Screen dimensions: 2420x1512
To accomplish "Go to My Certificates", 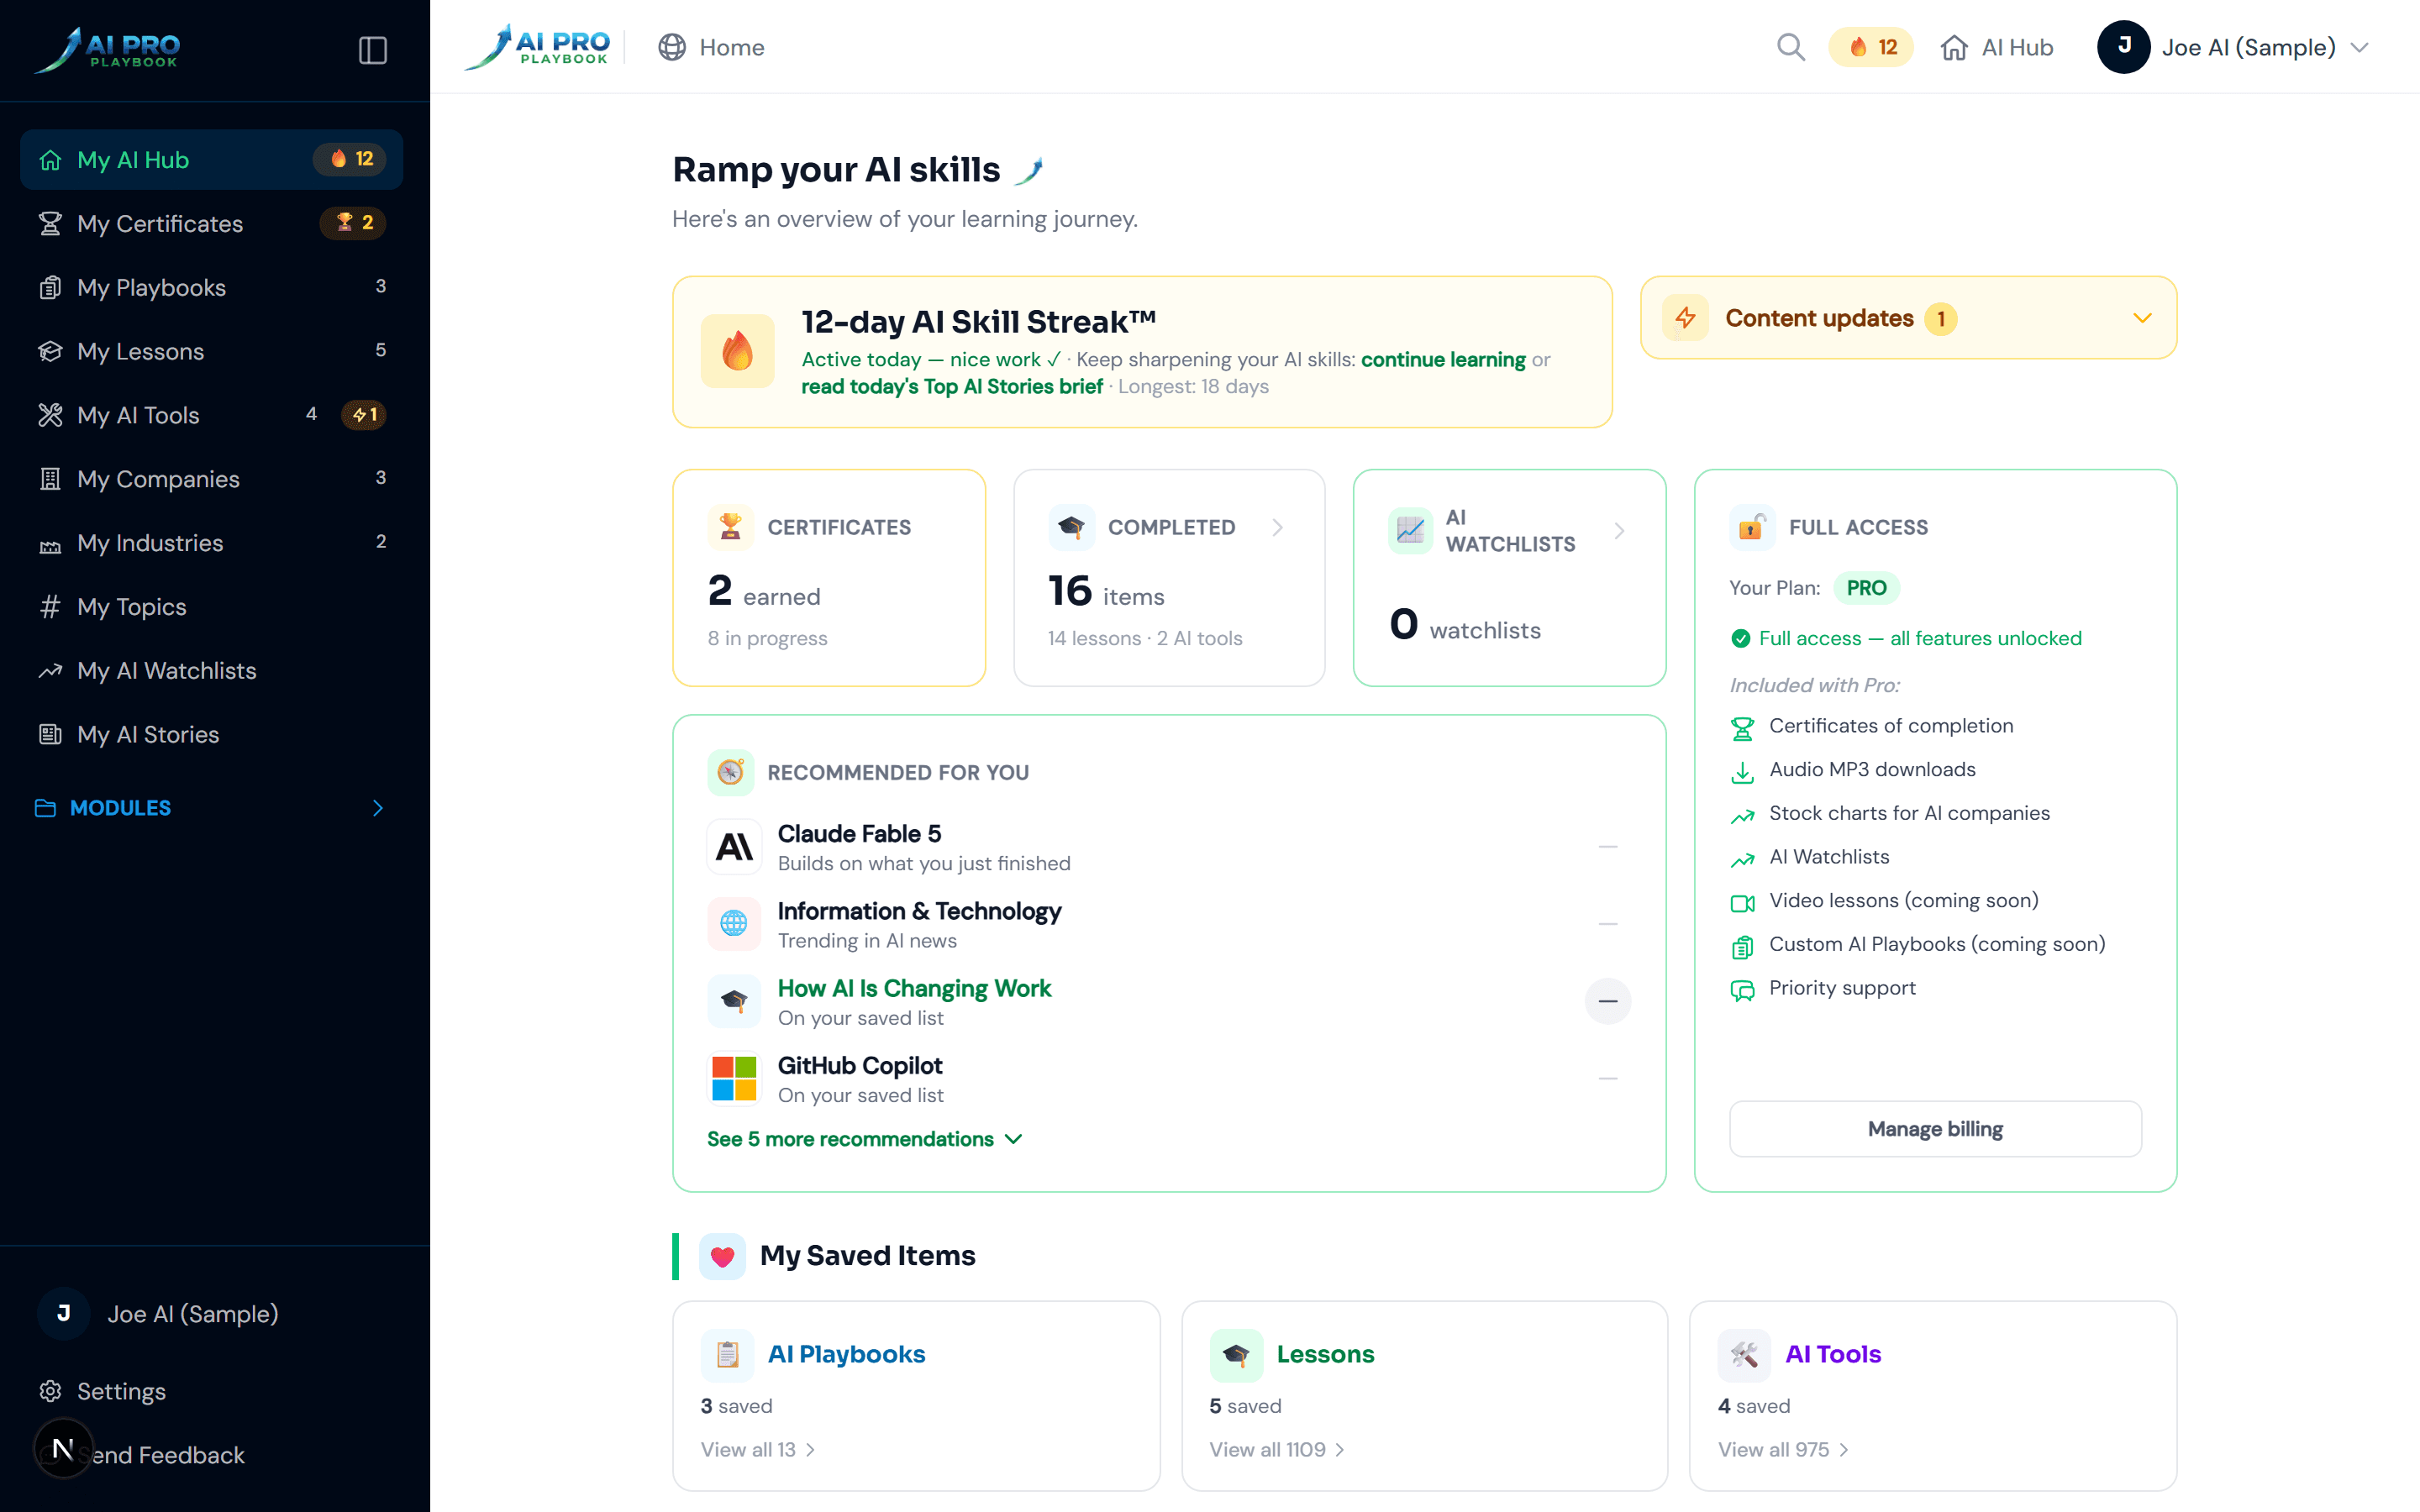I will pos(211,223).
